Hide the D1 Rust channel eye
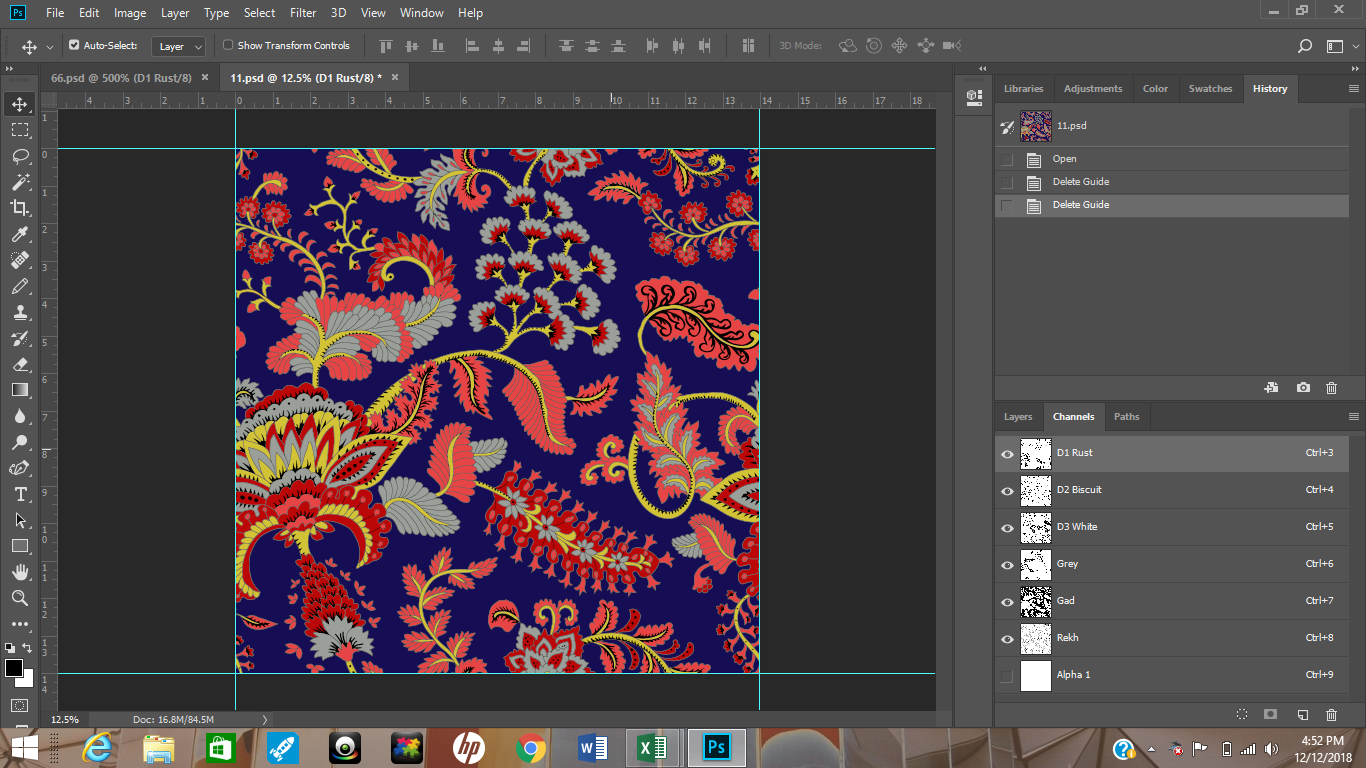This screenshot has width=1366, height=768. tap(1007, 454)
